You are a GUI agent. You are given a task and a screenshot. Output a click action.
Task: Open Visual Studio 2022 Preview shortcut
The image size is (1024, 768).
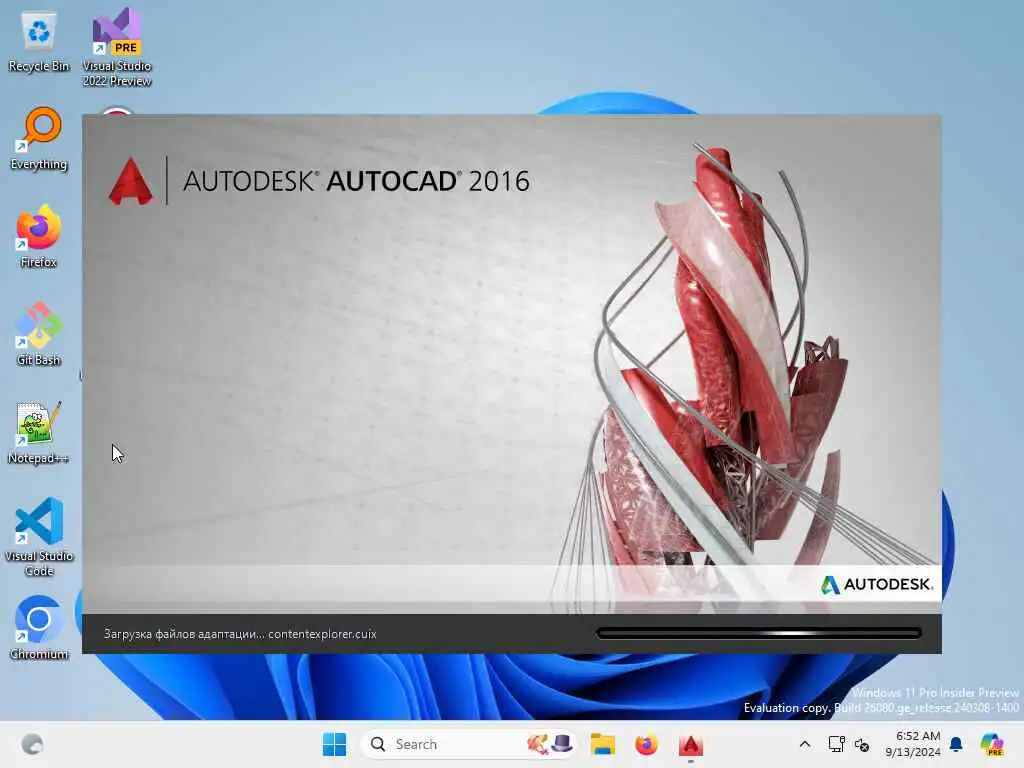click(117, 47)
